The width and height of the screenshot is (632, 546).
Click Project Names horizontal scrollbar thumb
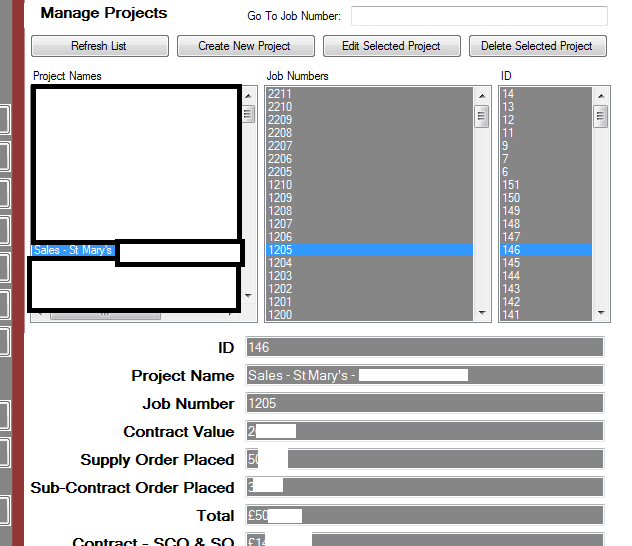105,314
